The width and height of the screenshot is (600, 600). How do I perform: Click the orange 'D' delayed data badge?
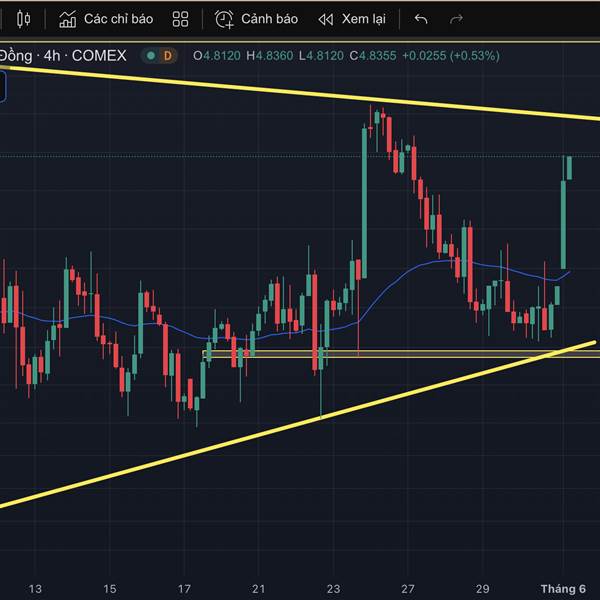pos(167,56)
